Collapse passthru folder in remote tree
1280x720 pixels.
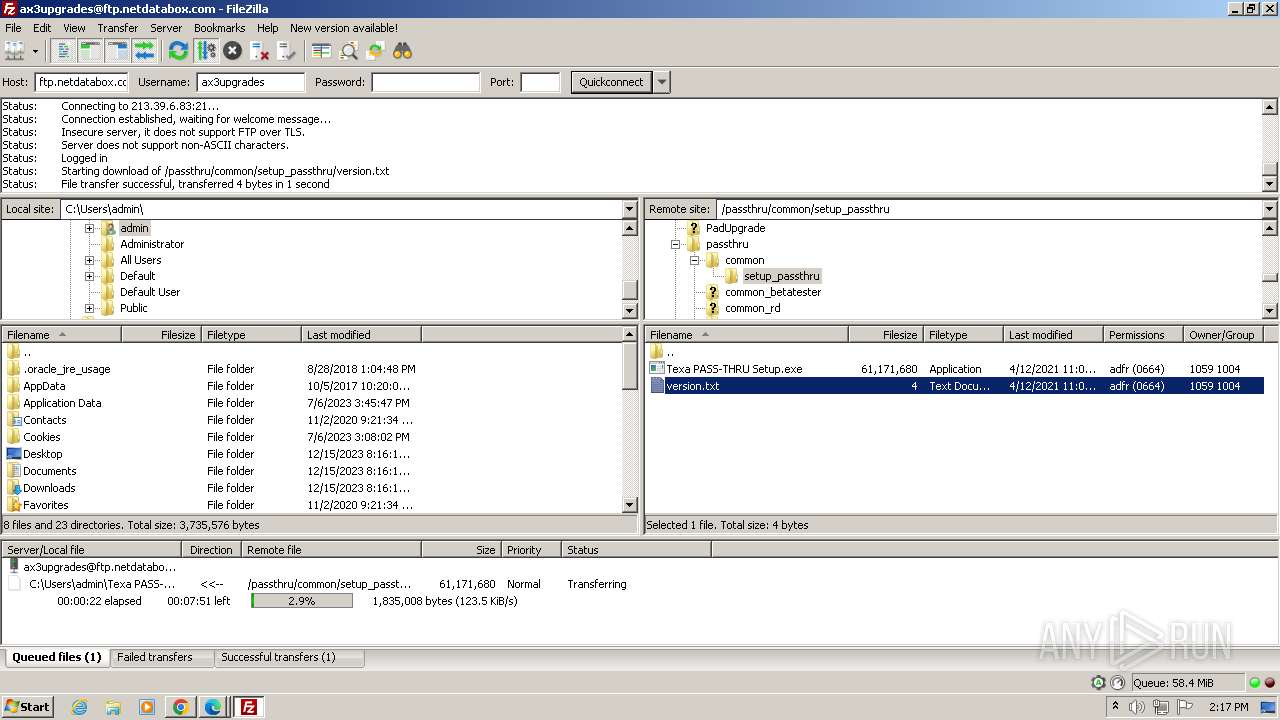(675, 244)
